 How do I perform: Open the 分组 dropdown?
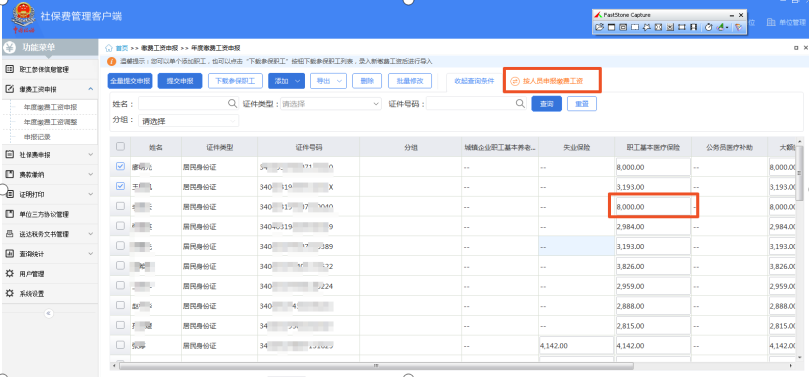click(188, 121)
